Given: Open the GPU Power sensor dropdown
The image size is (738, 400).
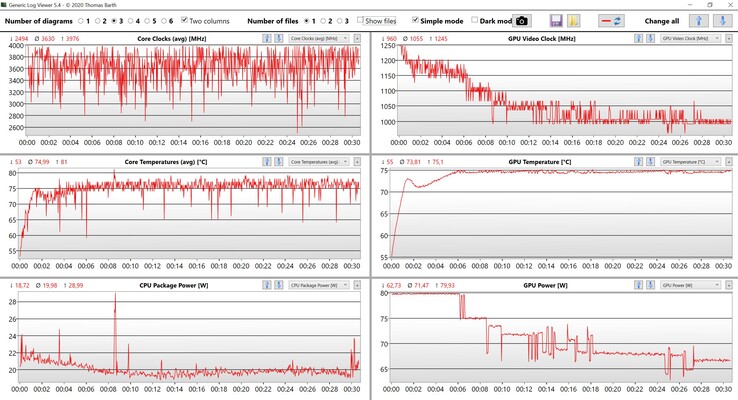Looking at the screenshot, I should (690, 285).
